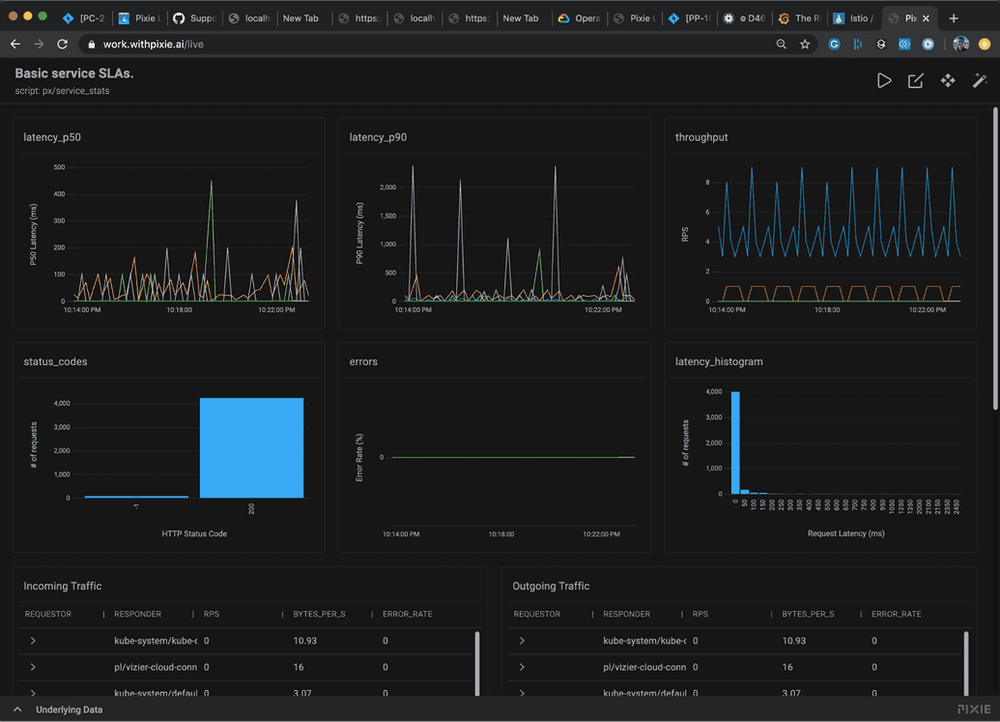
Task: Click the user profile avatar icon
Action: (x=960, y=44)
